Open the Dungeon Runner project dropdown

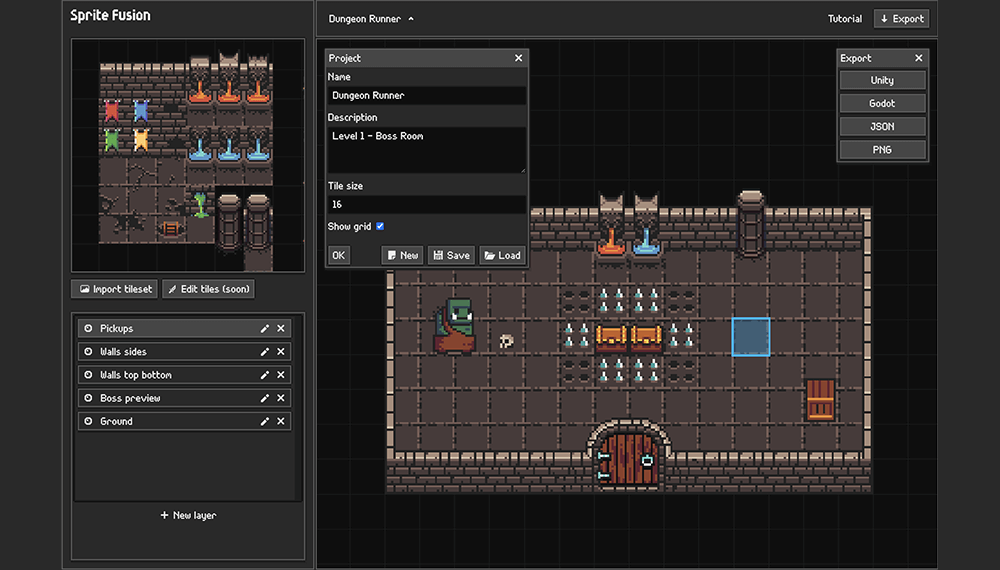[x=371, y=19]
